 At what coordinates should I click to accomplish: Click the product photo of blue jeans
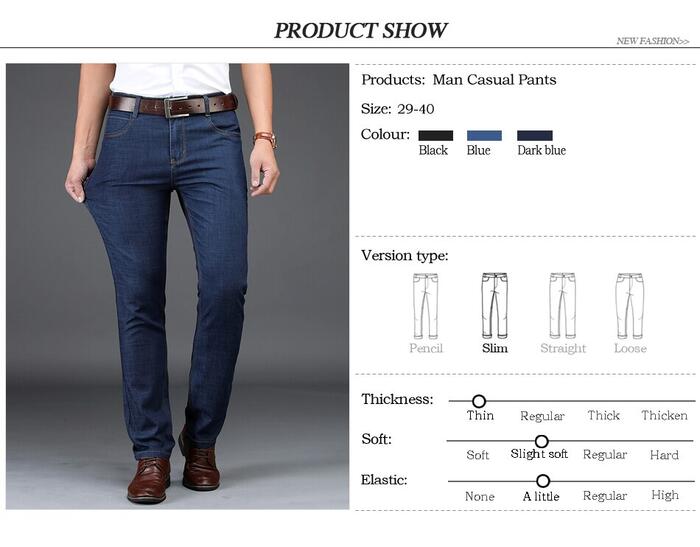[177, 286]
